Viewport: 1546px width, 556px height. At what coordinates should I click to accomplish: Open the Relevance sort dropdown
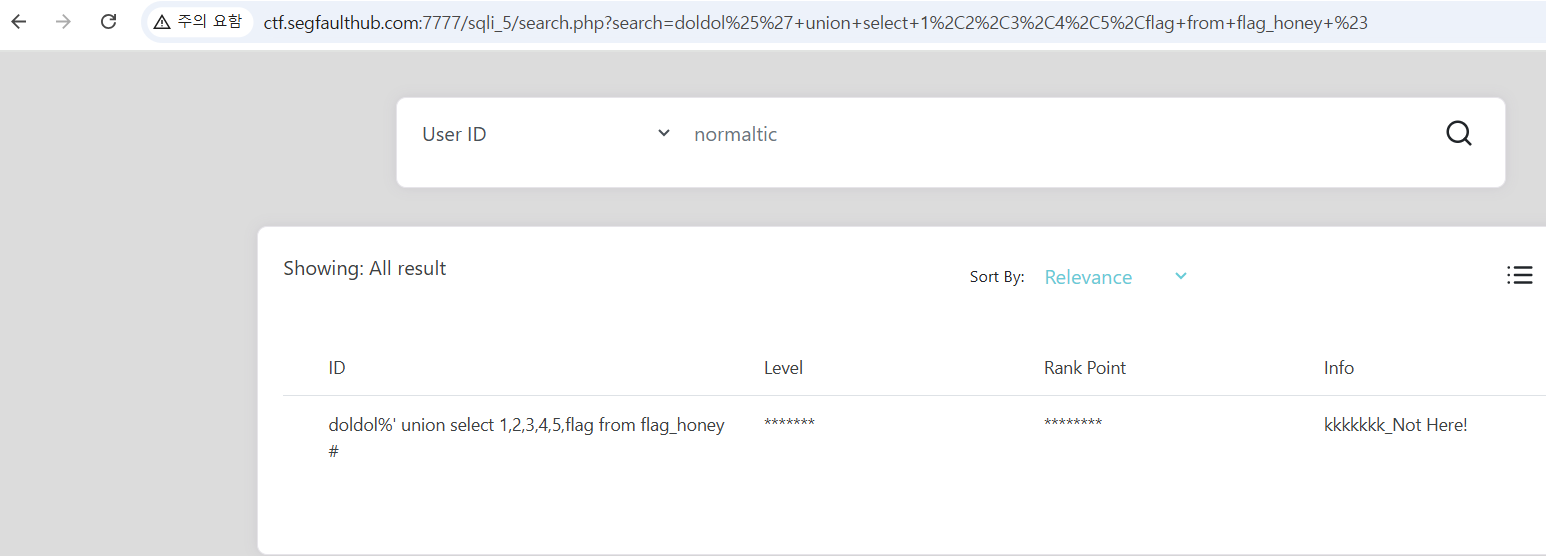click(1088, 278)
